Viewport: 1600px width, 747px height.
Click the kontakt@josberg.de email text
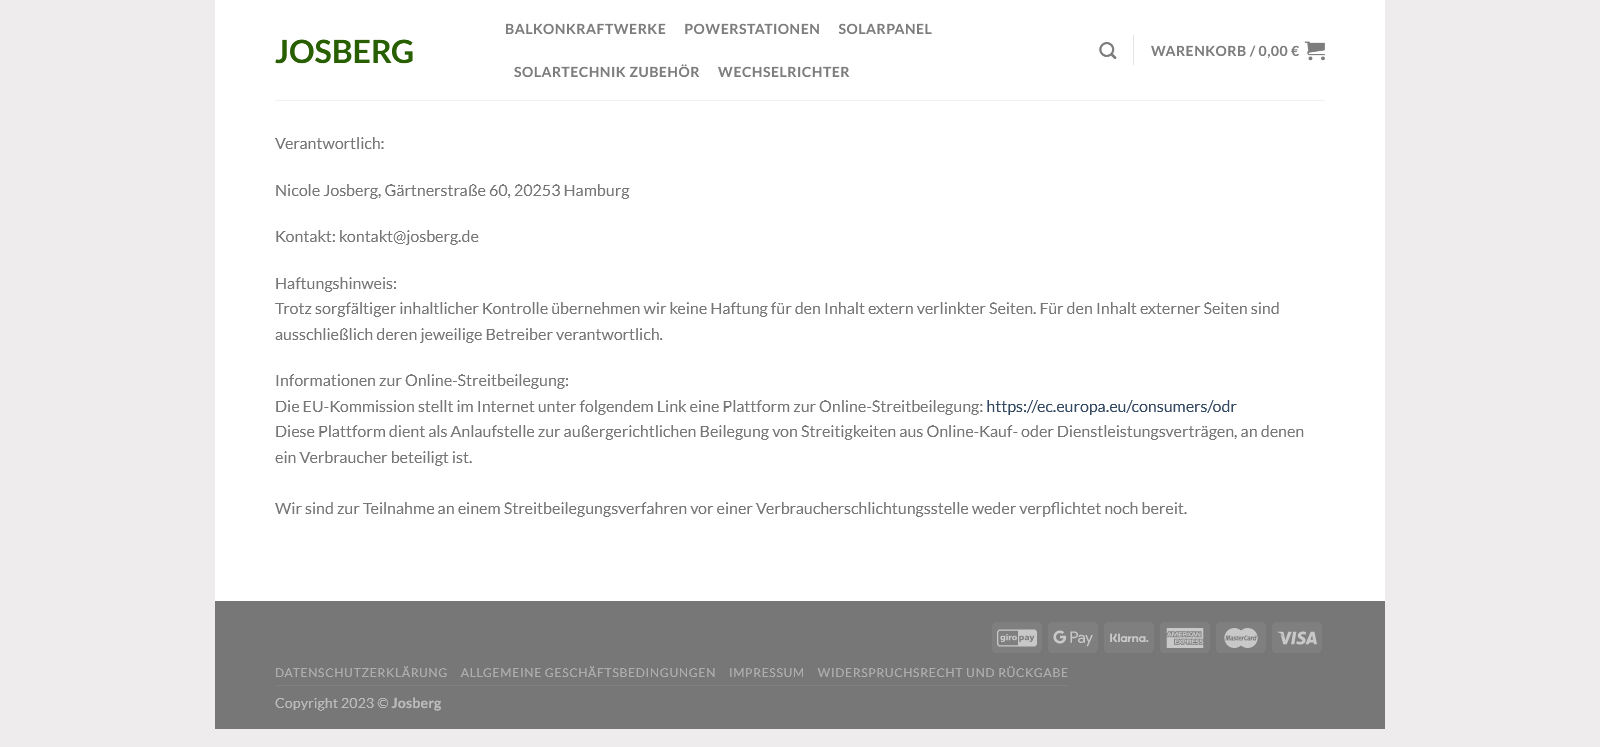[409, 236]
